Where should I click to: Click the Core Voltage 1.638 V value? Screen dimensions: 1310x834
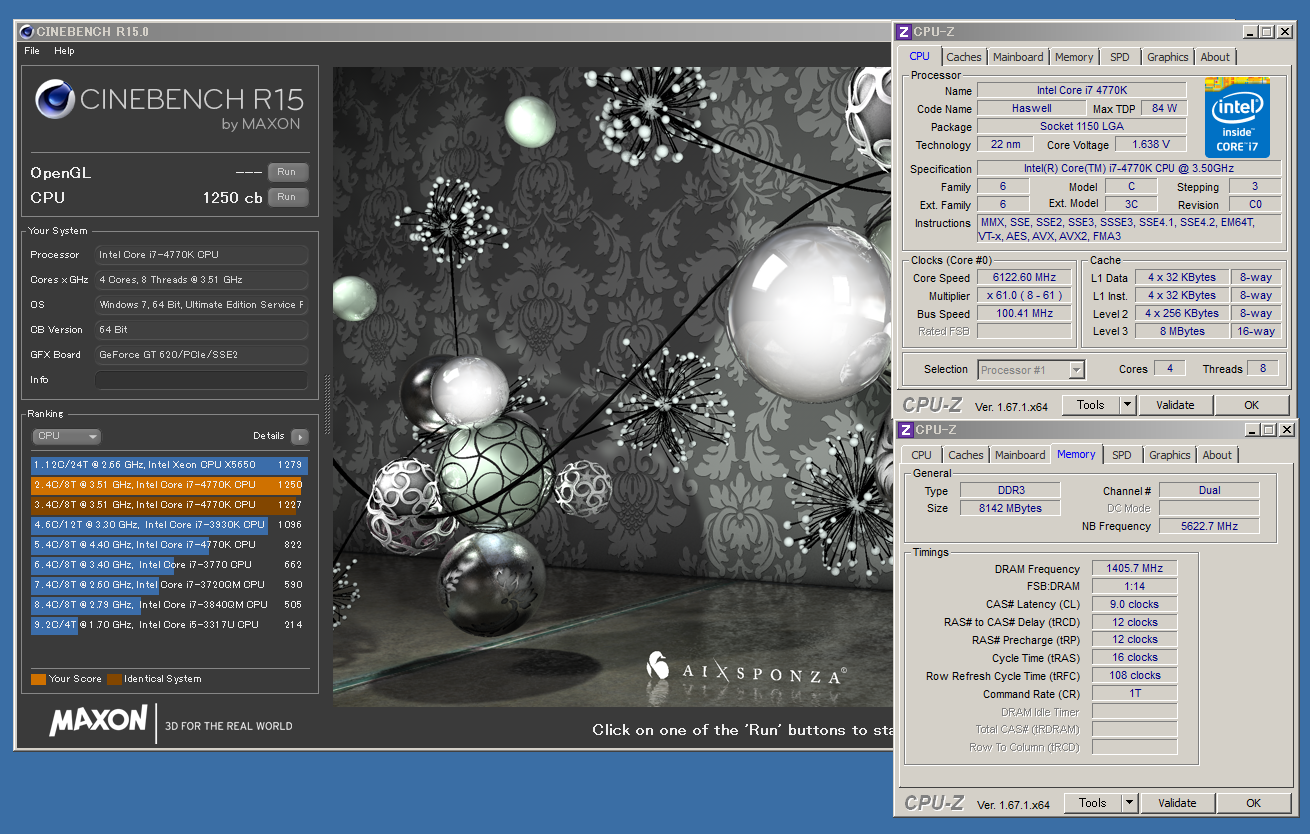(1150, 144)
